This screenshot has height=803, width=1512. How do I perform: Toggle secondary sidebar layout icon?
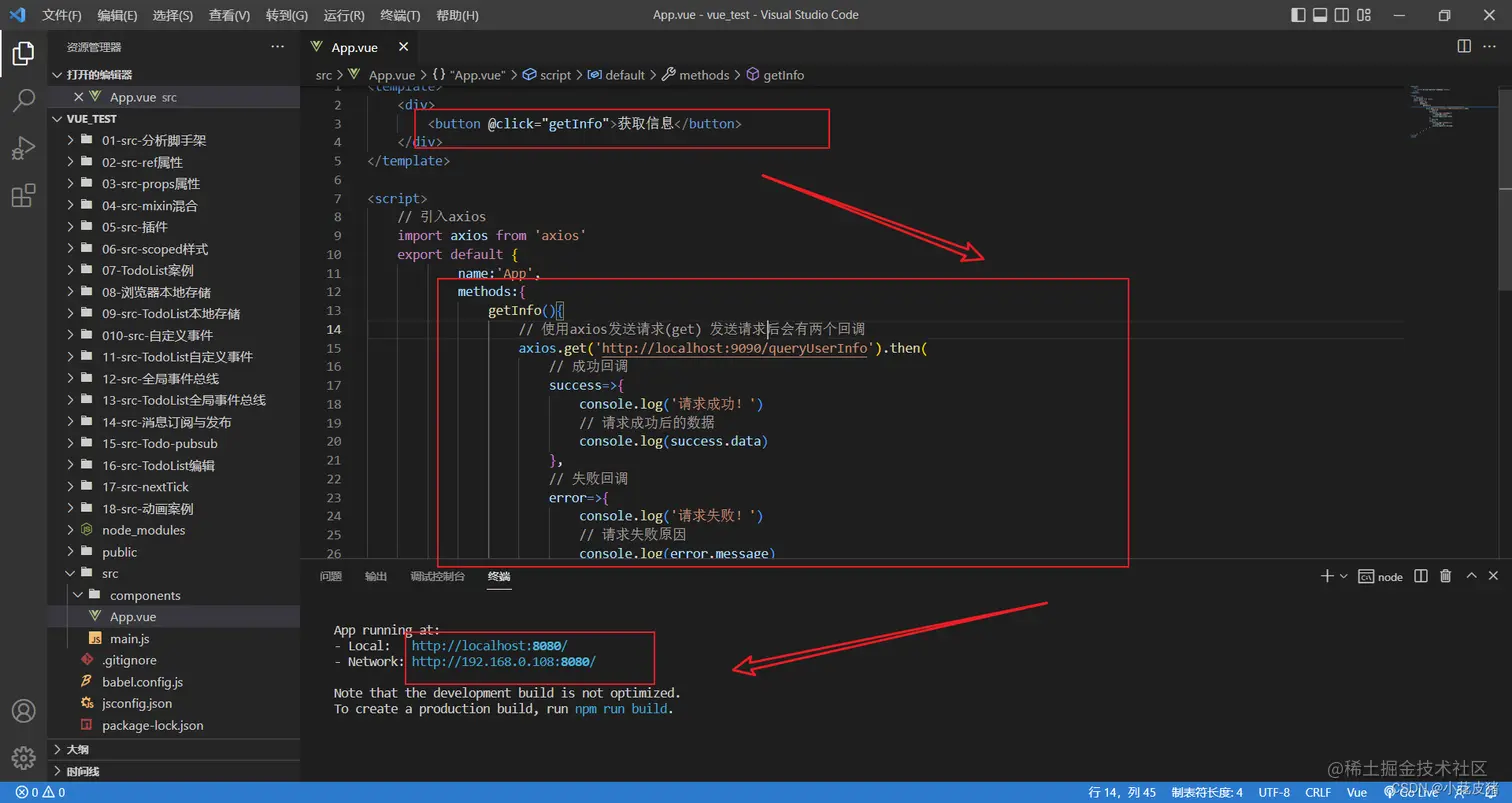point(1342,15)
